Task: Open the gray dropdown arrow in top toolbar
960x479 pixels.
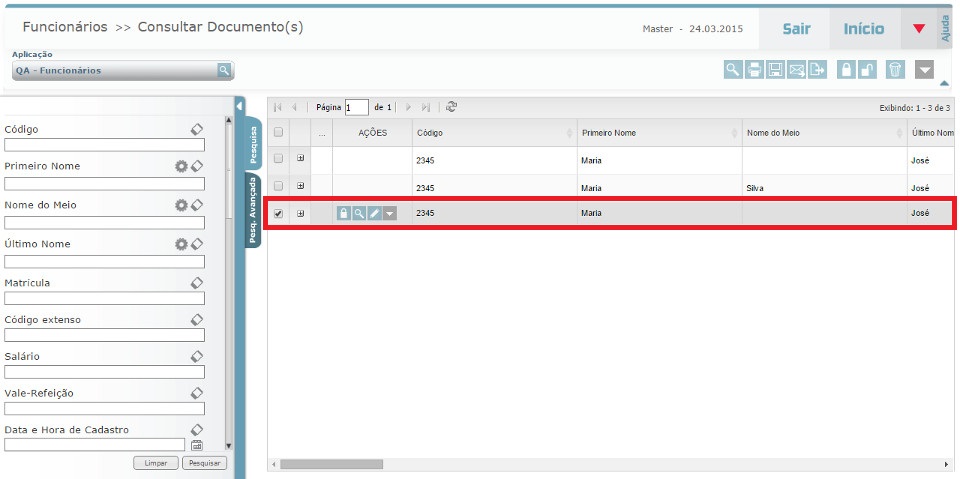Action: pos(925,69)
